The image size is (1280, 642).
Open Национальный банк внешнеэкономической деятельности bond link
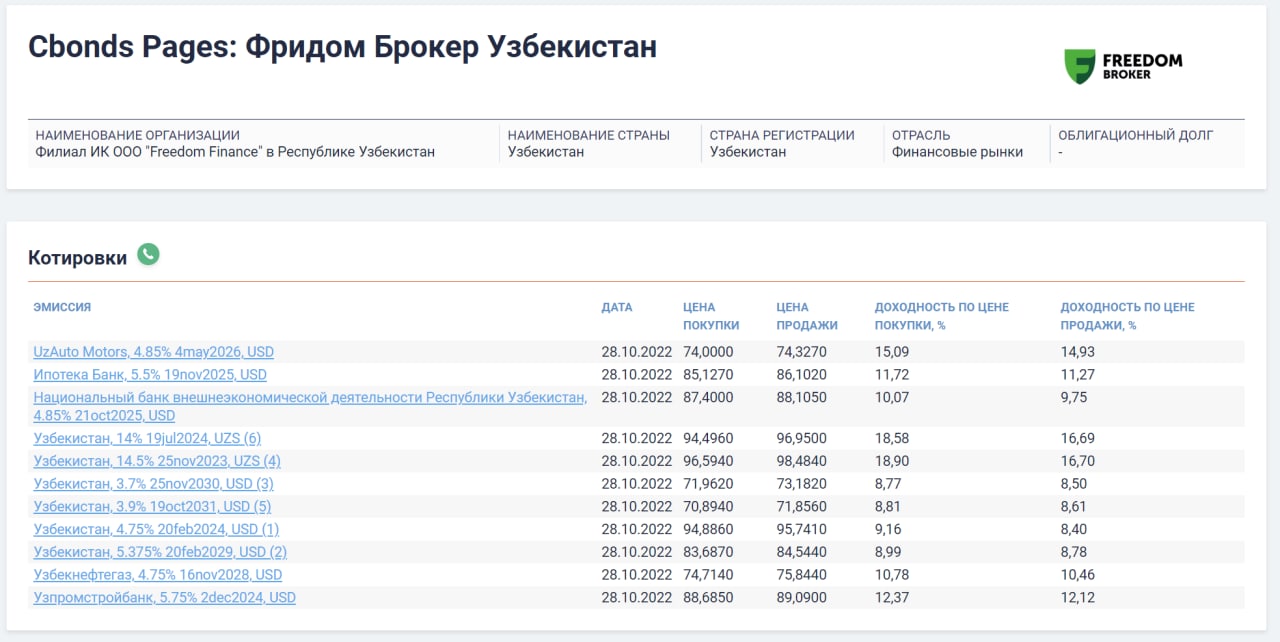[310, 406]
